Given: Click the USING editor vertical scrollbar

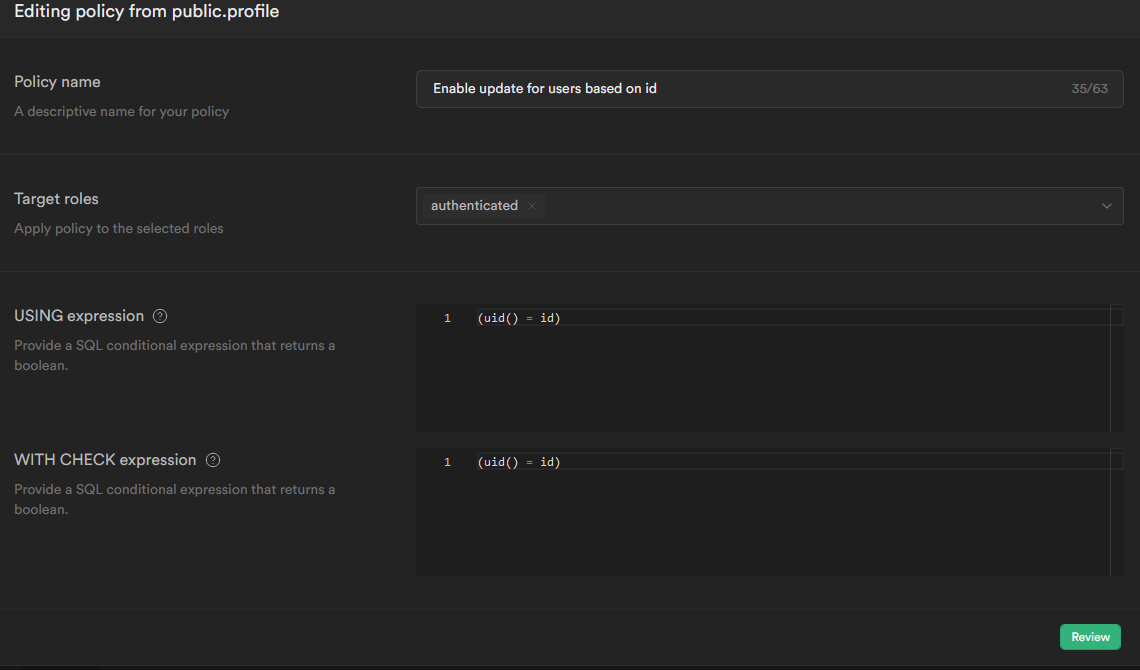Looking at the screenshot, I should coord(1117,368).
